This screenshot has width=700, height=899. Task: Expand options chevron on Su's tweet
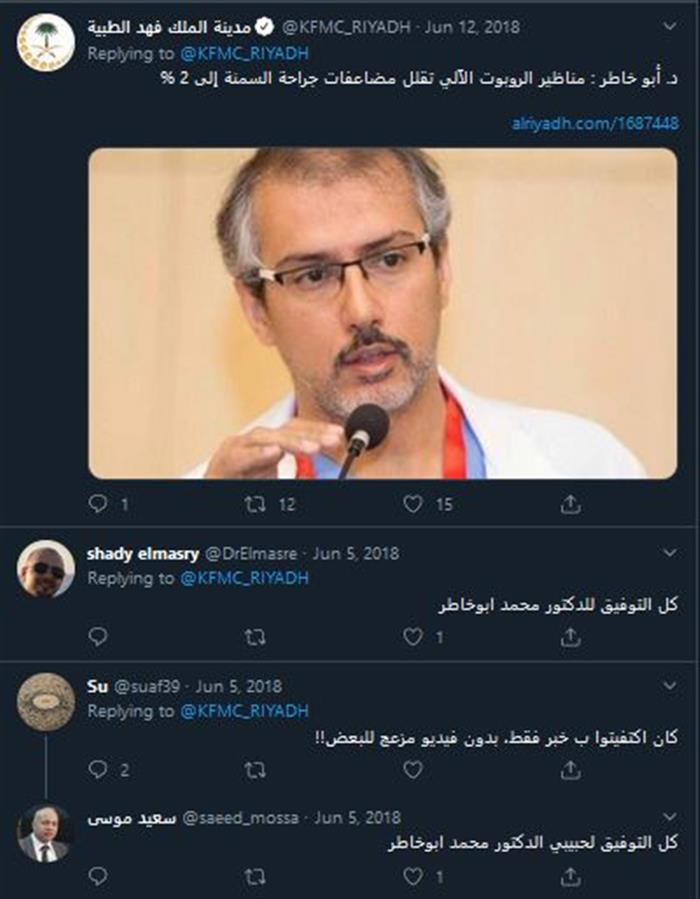tap(670, 685)
